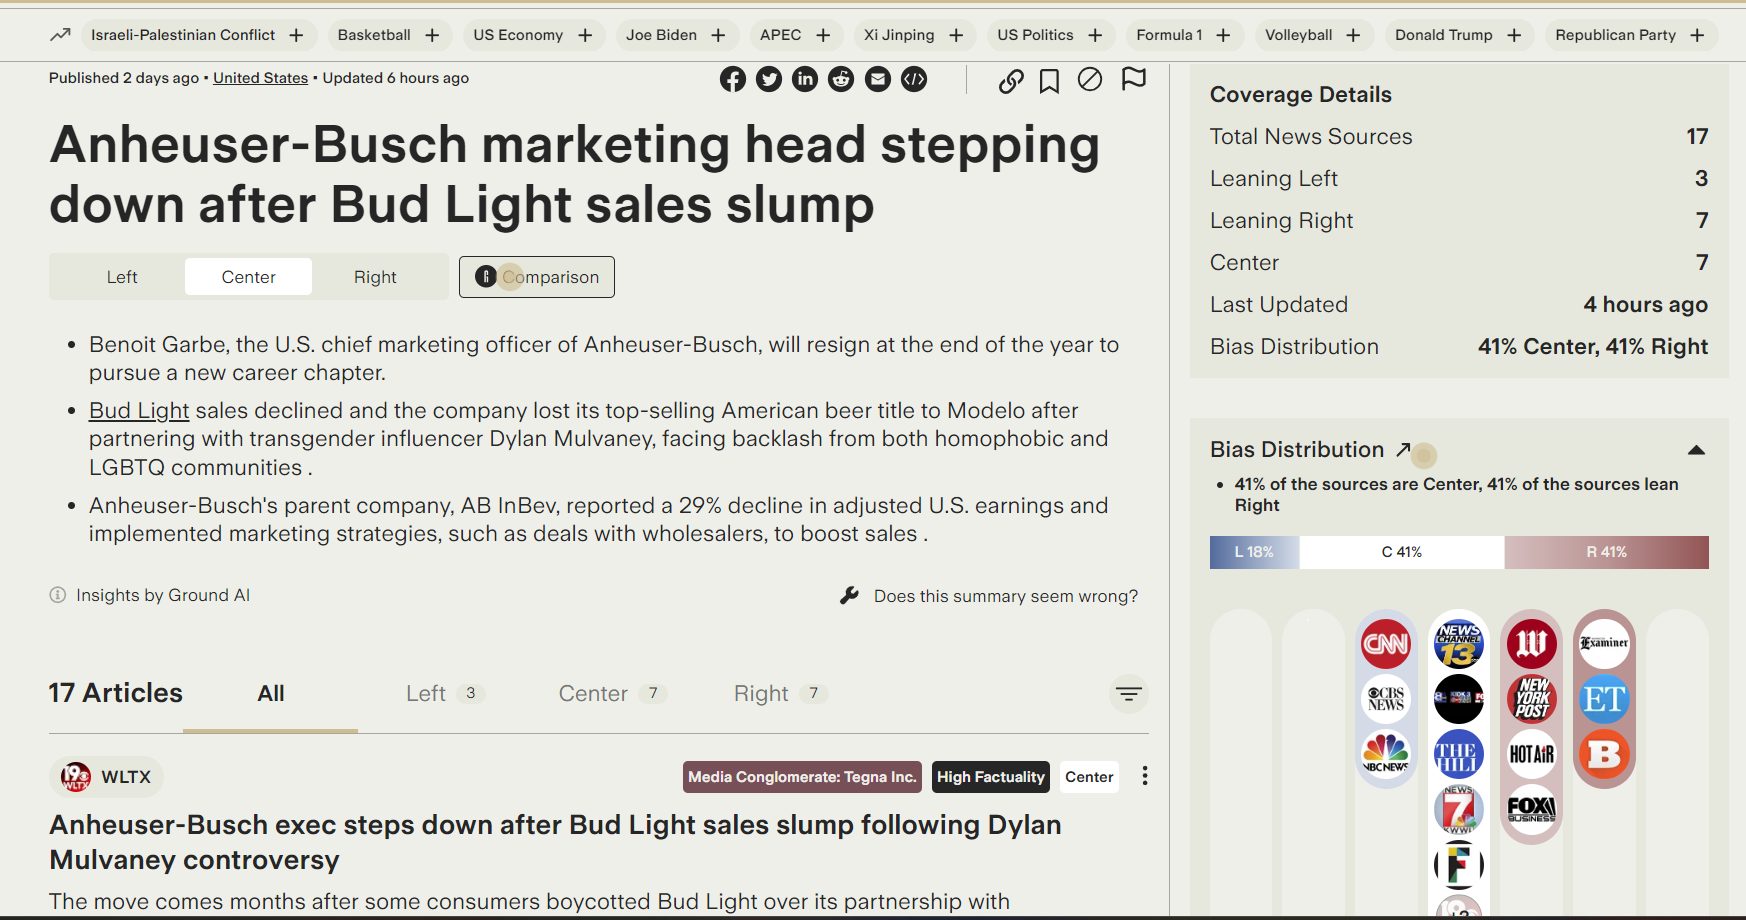The image size is (1746, 920).
Task: Open the embed code option
Action: [x=913, y=79]
